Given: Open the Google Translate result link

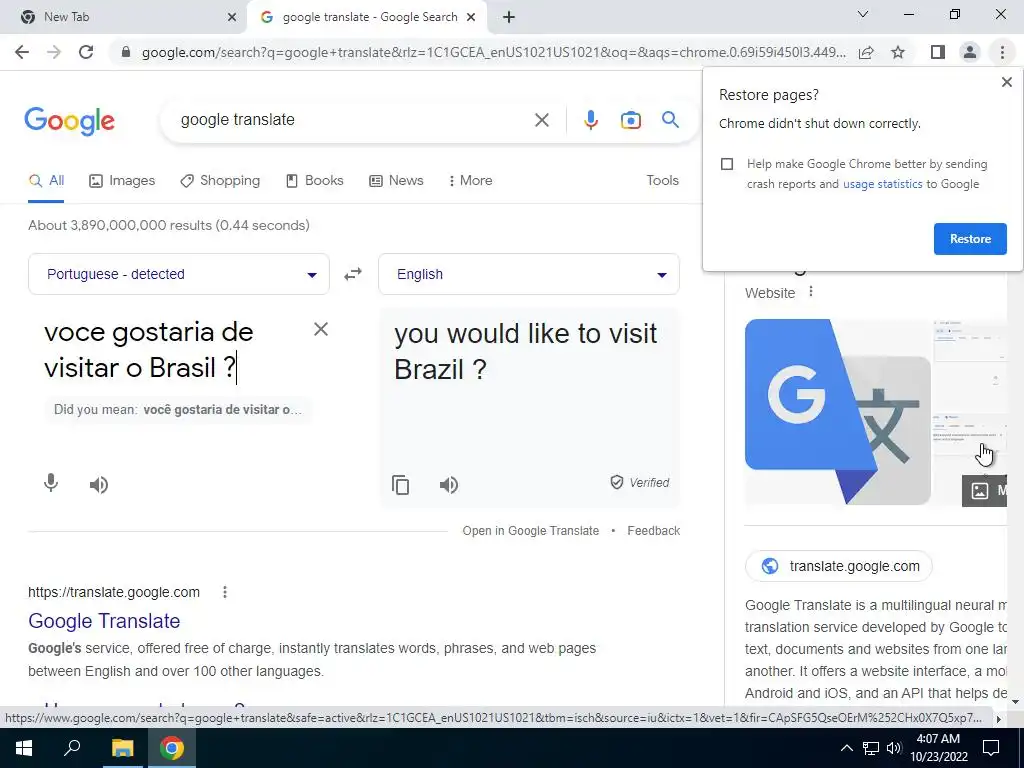Looking at the screenshot, I should coord(104,620).
